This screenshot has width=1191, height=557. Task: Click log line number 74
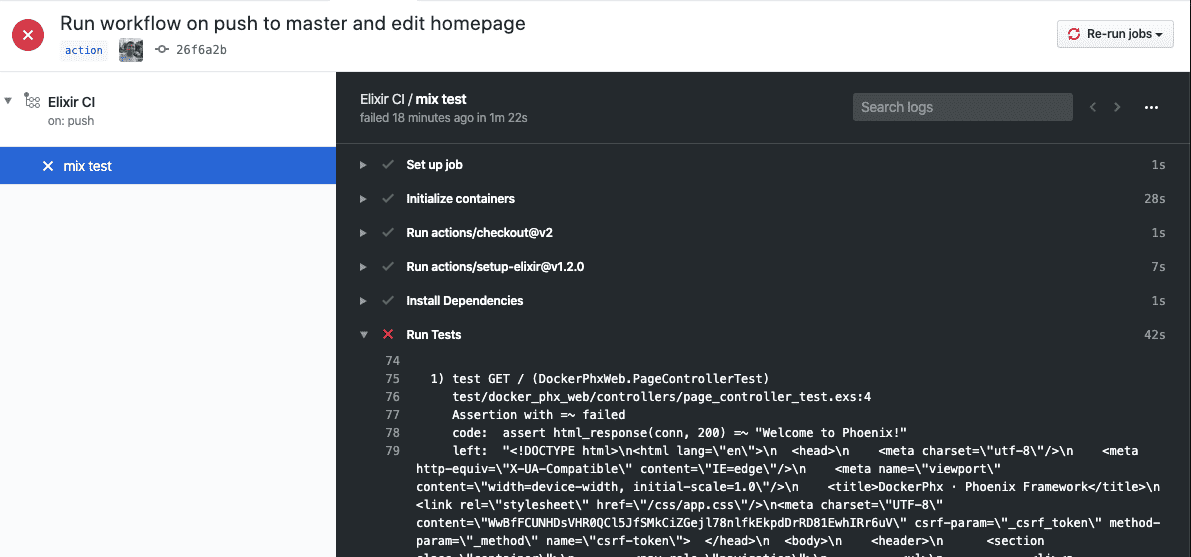pyautogui.click(x=393, y=360)
